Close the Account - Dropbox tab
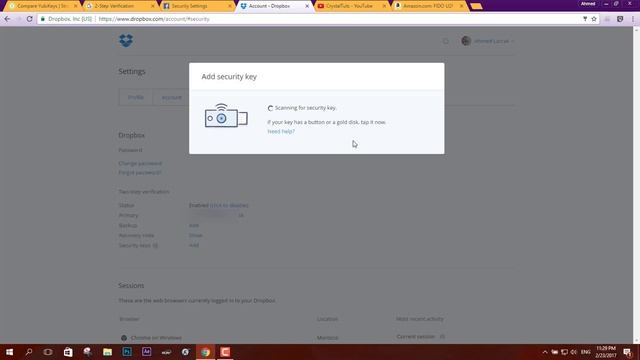The width and height of the screenshot is (640, 360). [x=307, y=6]
